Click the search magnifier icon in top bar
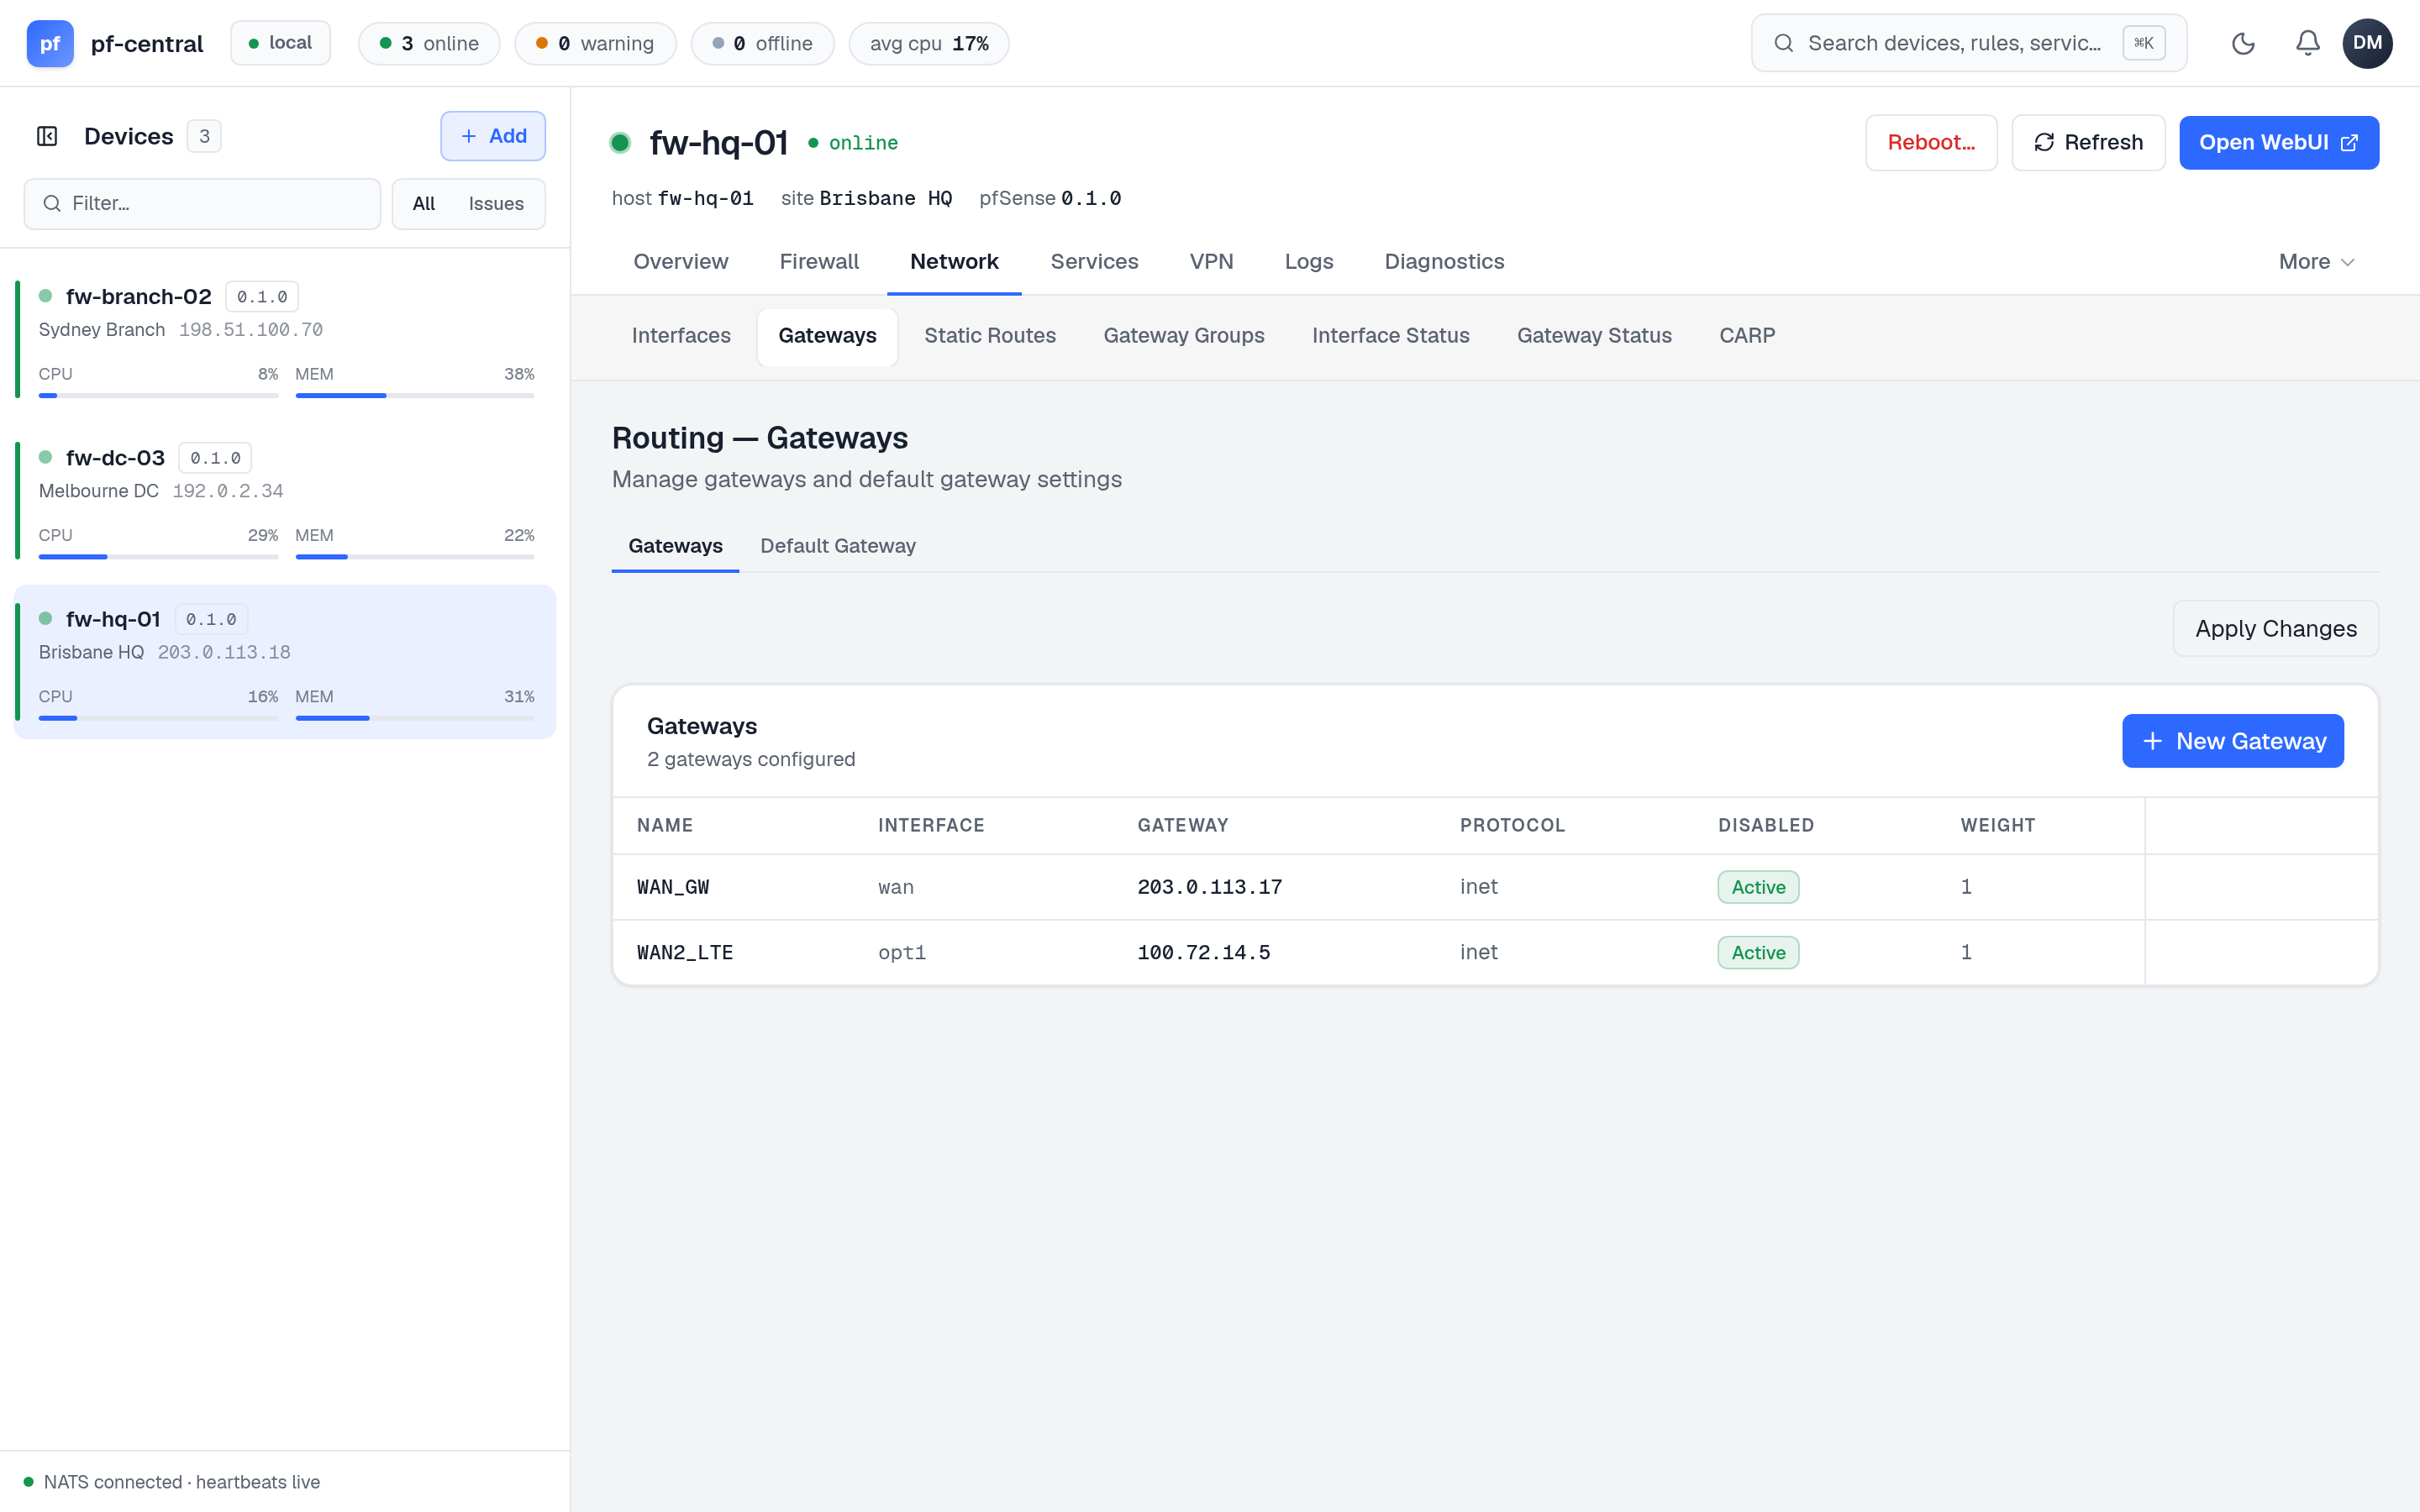 tap(1783, 43)
